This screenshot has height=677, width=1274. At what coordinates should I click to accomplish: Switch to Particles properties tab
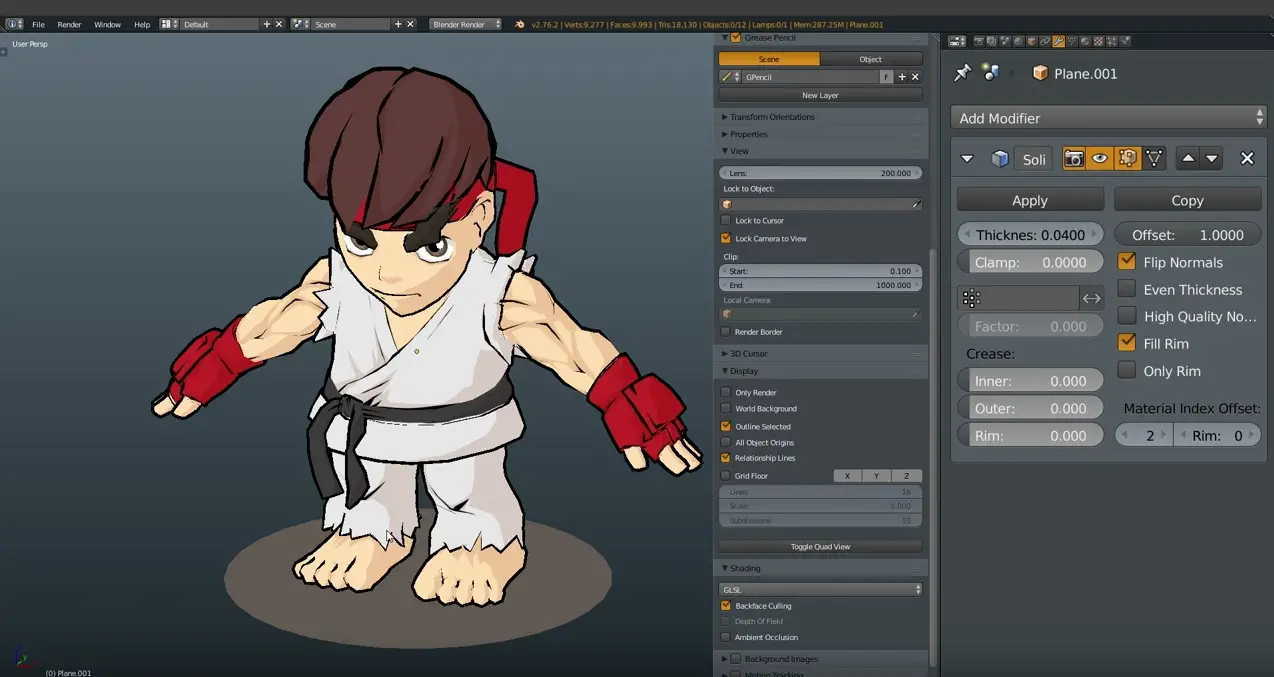point(1112,41)
